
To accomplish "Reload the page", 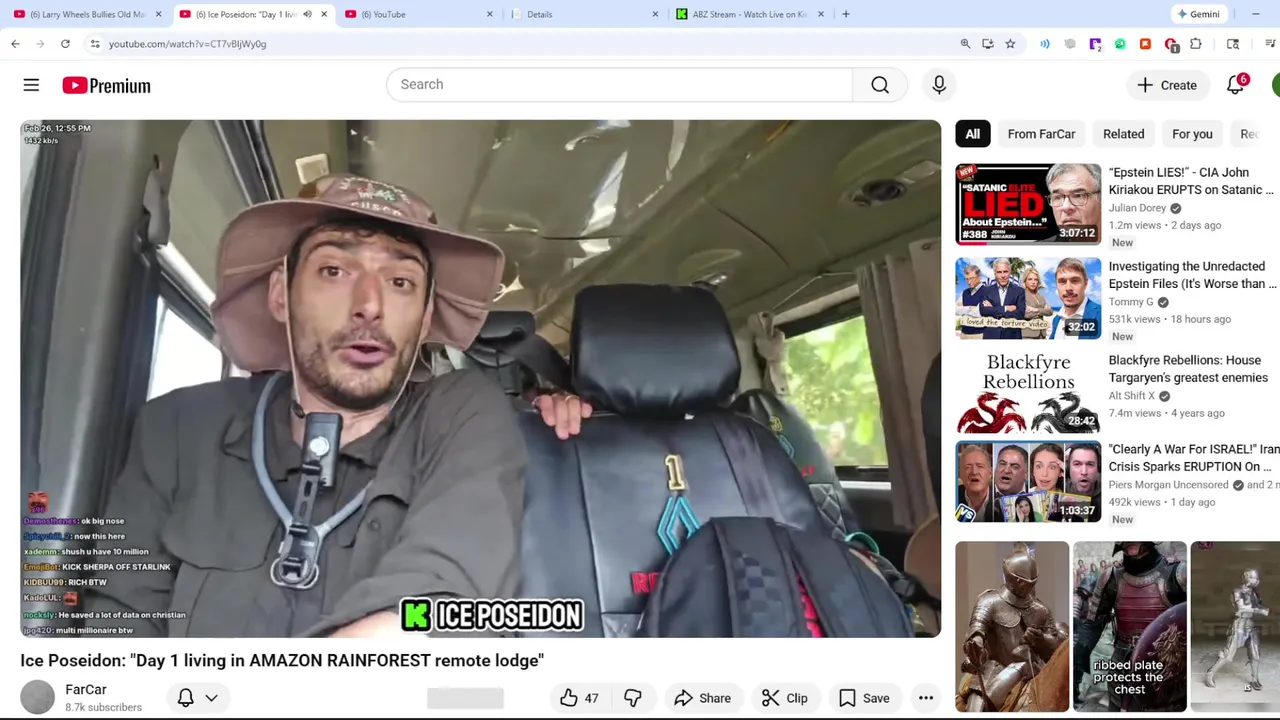I will [x=65, y=44].
